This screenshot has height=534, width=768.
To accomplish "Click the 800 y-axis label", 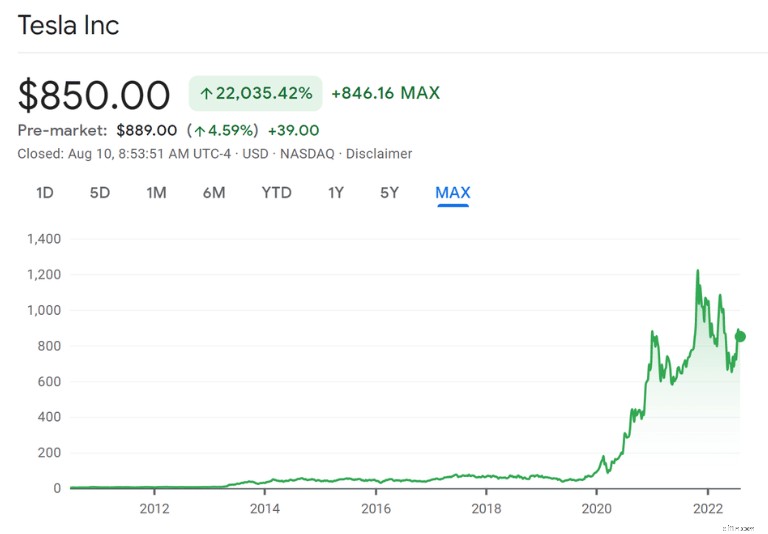I will point(49,346).
